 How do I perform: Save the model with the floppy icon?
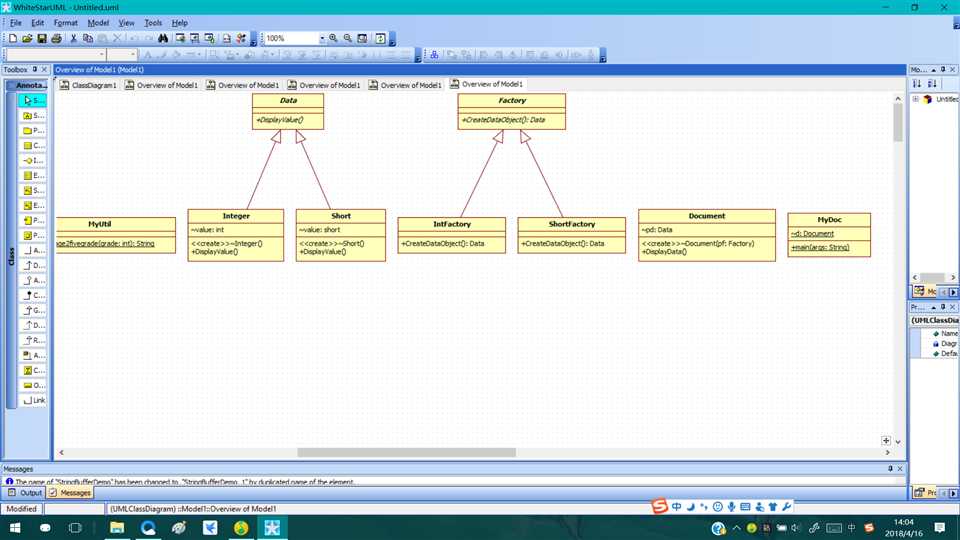coord(42,39)
